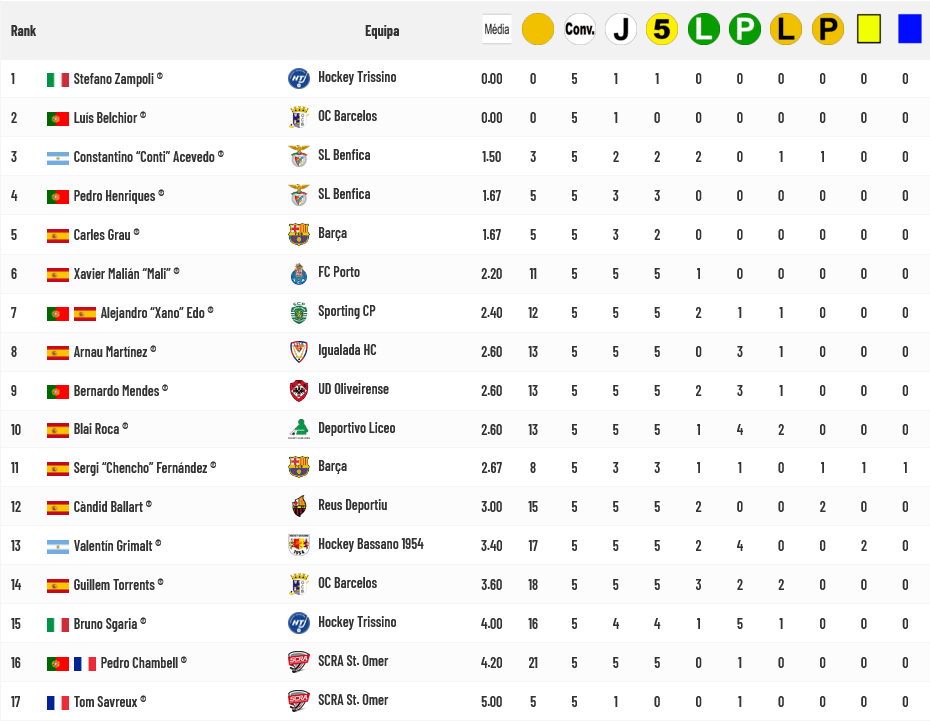Click the Reus Deportiu team crest
This screenshot has width=930, height=721.
click(298, 506)
